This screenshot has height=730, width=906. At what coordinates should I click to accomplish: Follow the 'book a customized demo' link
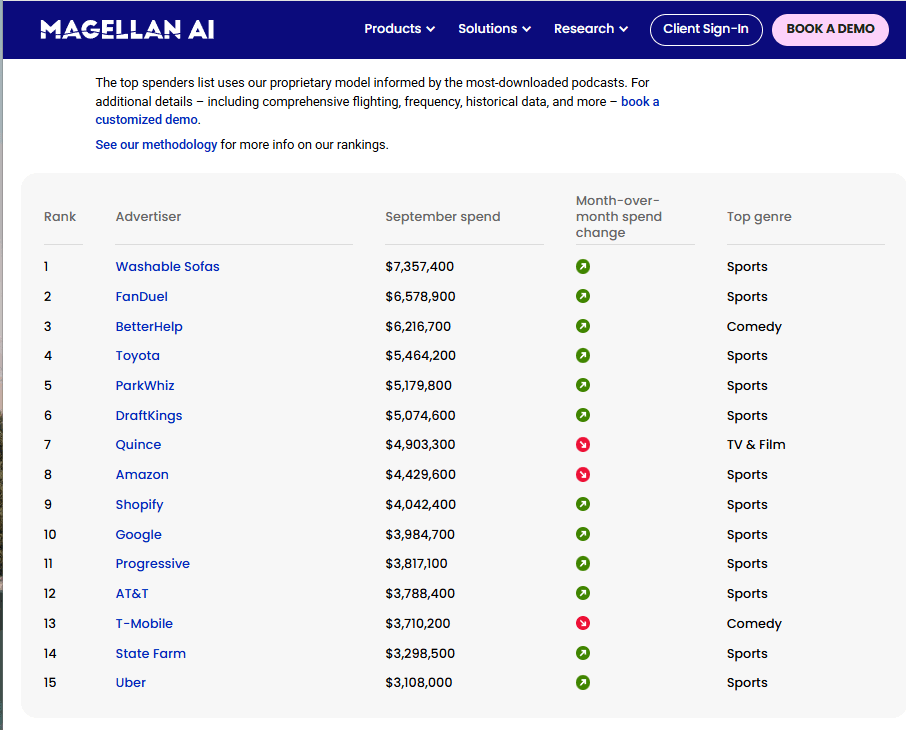(147, 120)
